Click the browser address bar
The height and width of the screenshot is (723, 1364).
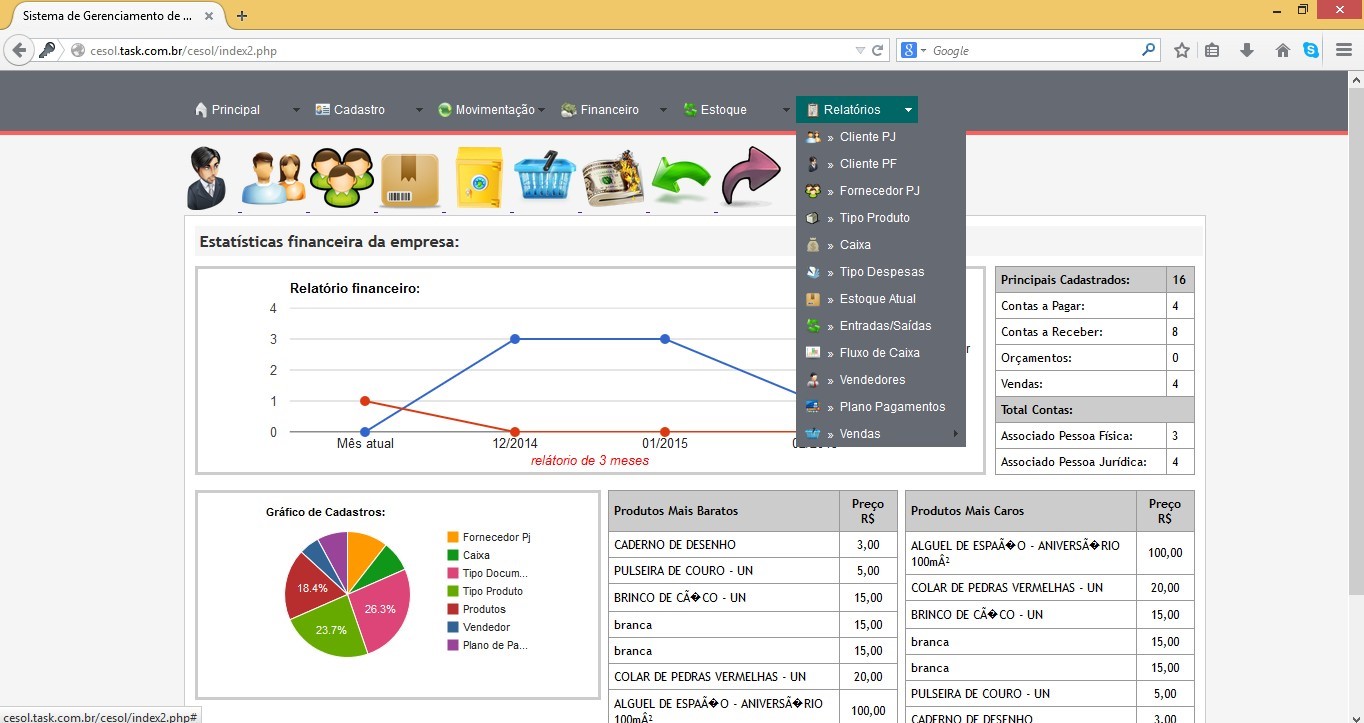tap(460, 50)
